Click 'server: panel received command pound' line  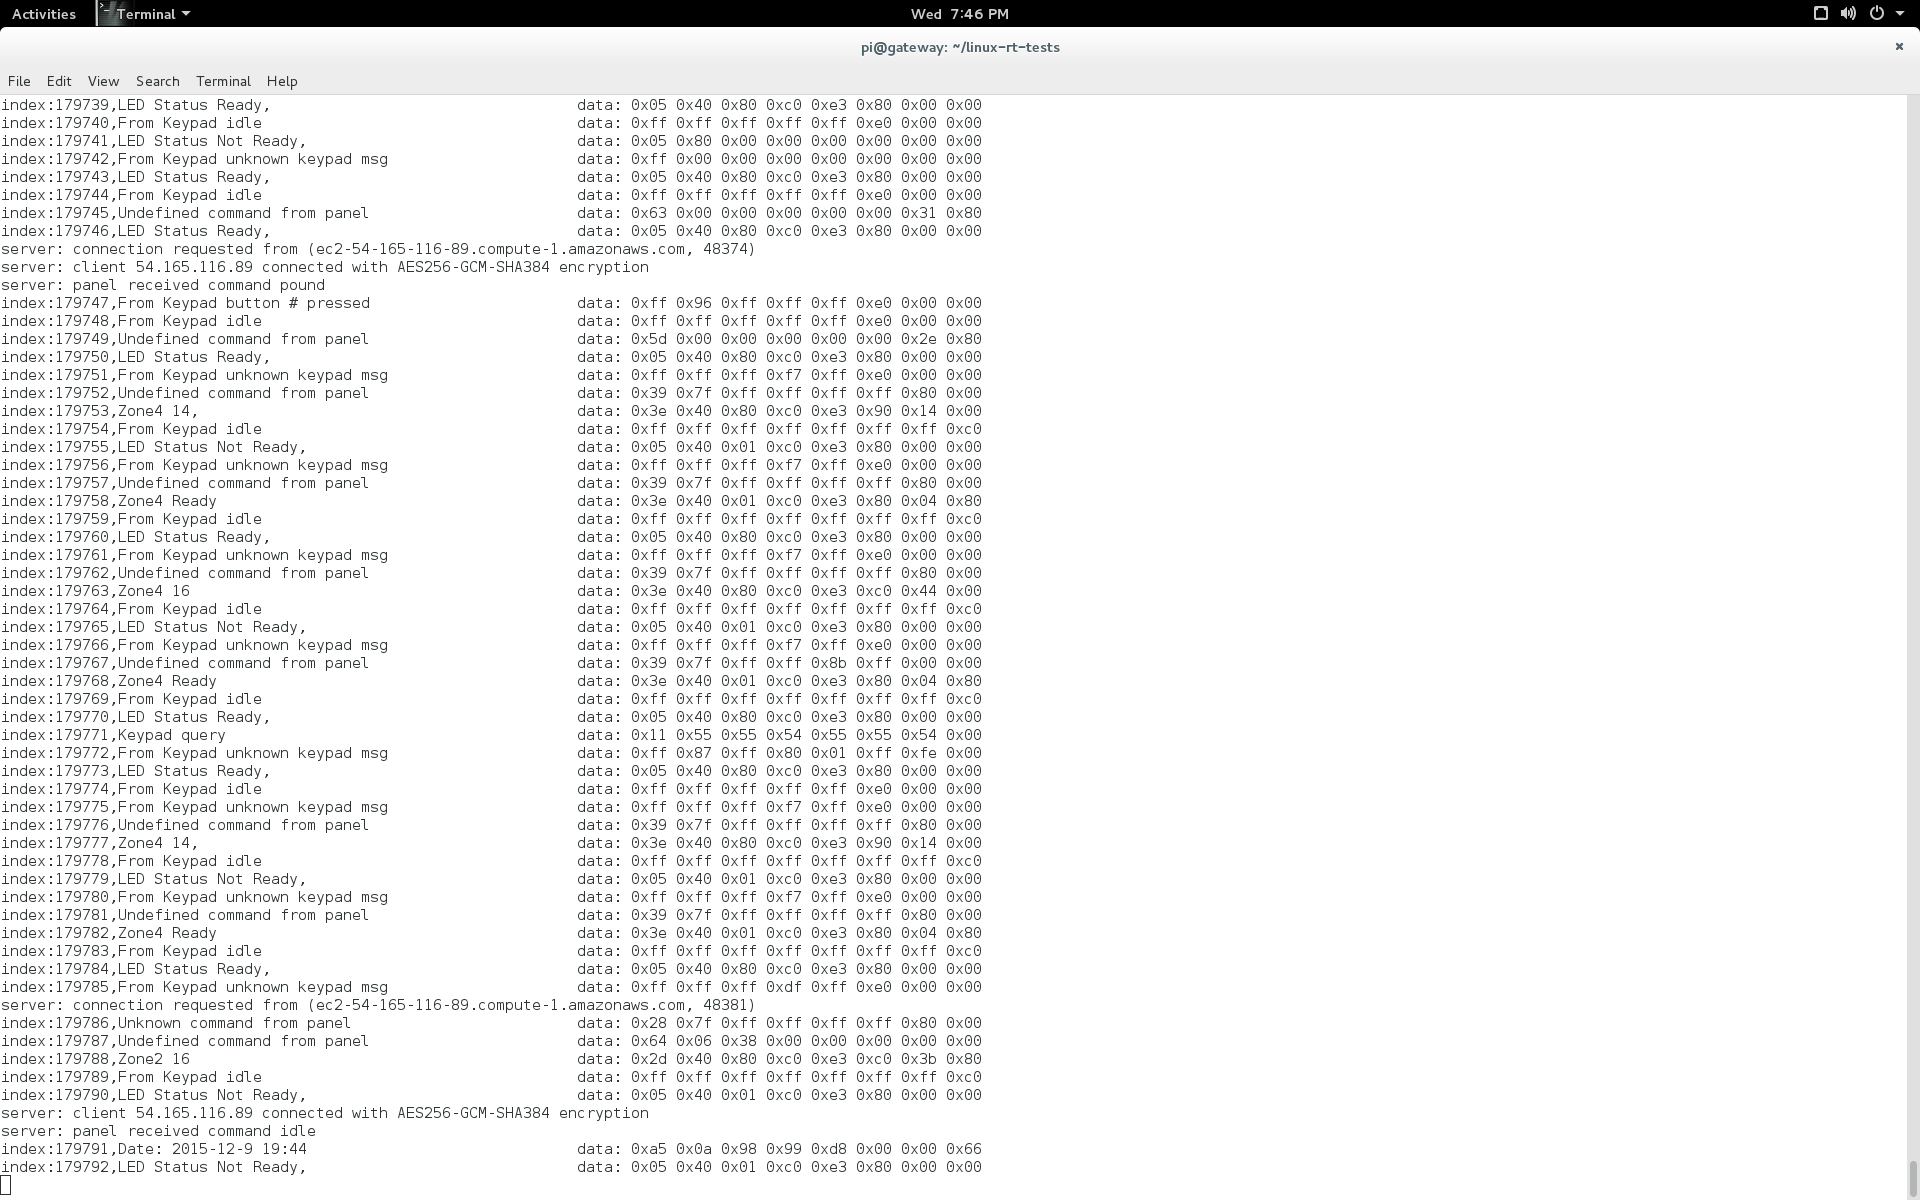coord(162,285)
